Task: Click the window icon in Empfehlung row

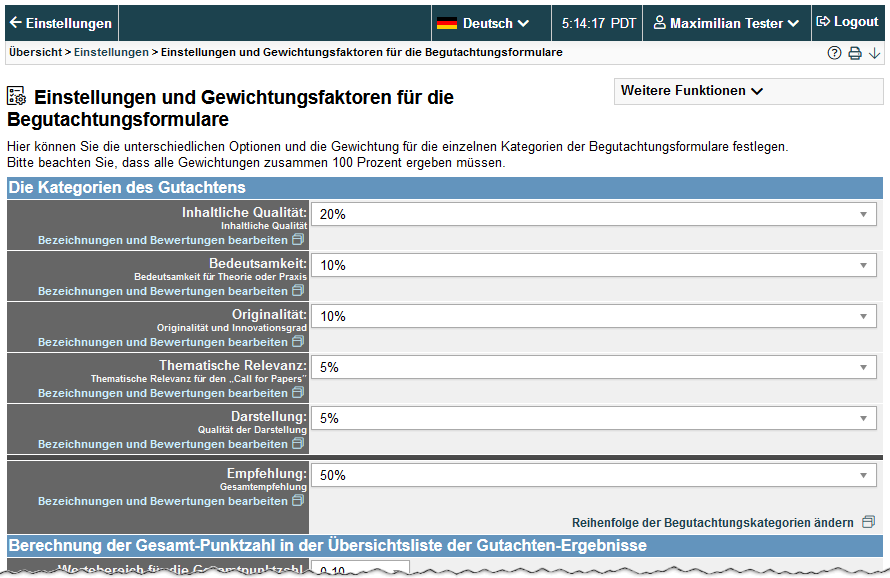Action: [298, 501]
